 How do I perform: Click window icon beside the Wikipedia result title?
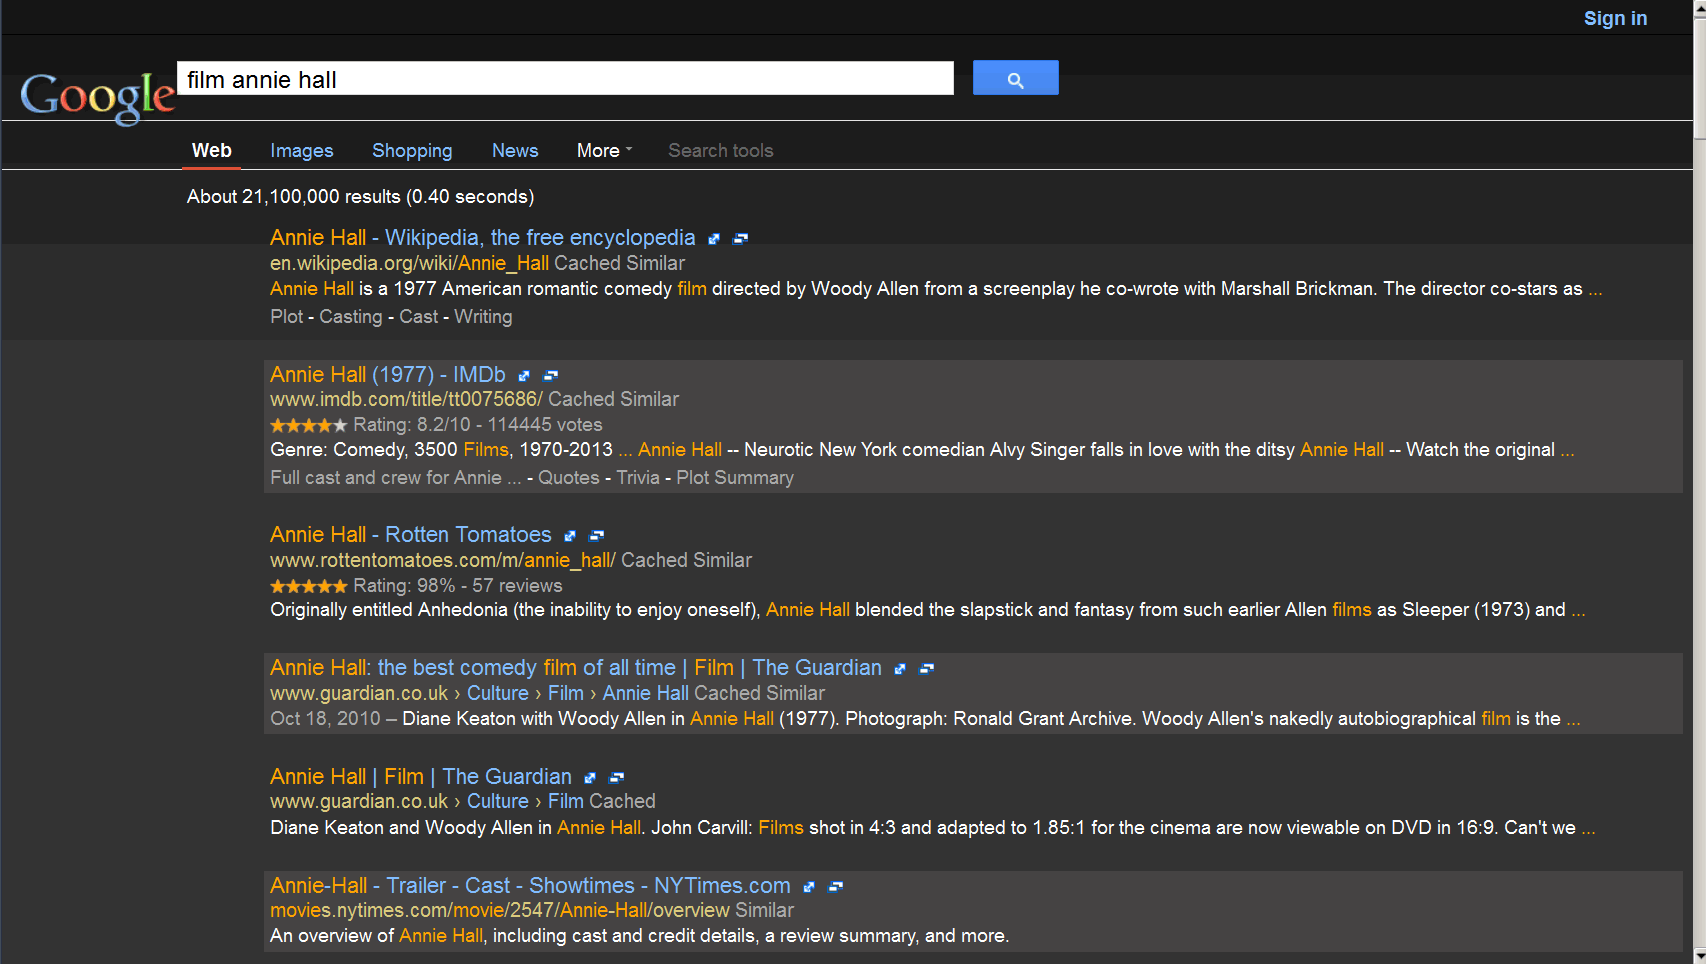[740, 239]
